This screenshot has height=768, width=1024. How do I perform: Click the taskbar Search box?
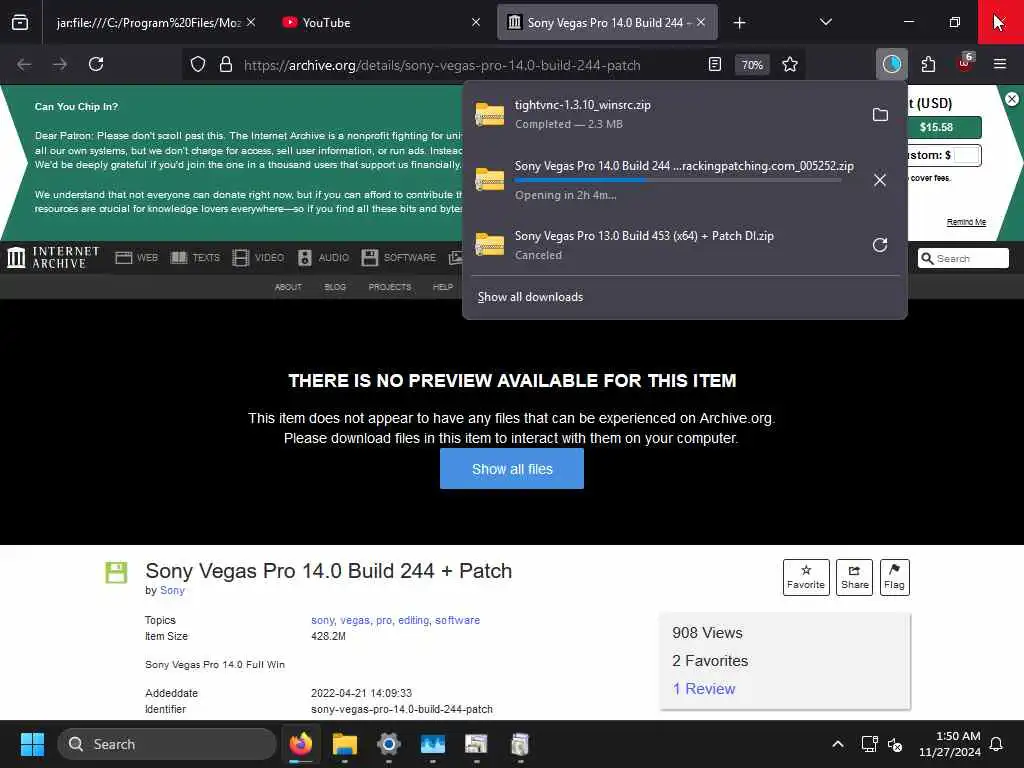tap(167, 744)
